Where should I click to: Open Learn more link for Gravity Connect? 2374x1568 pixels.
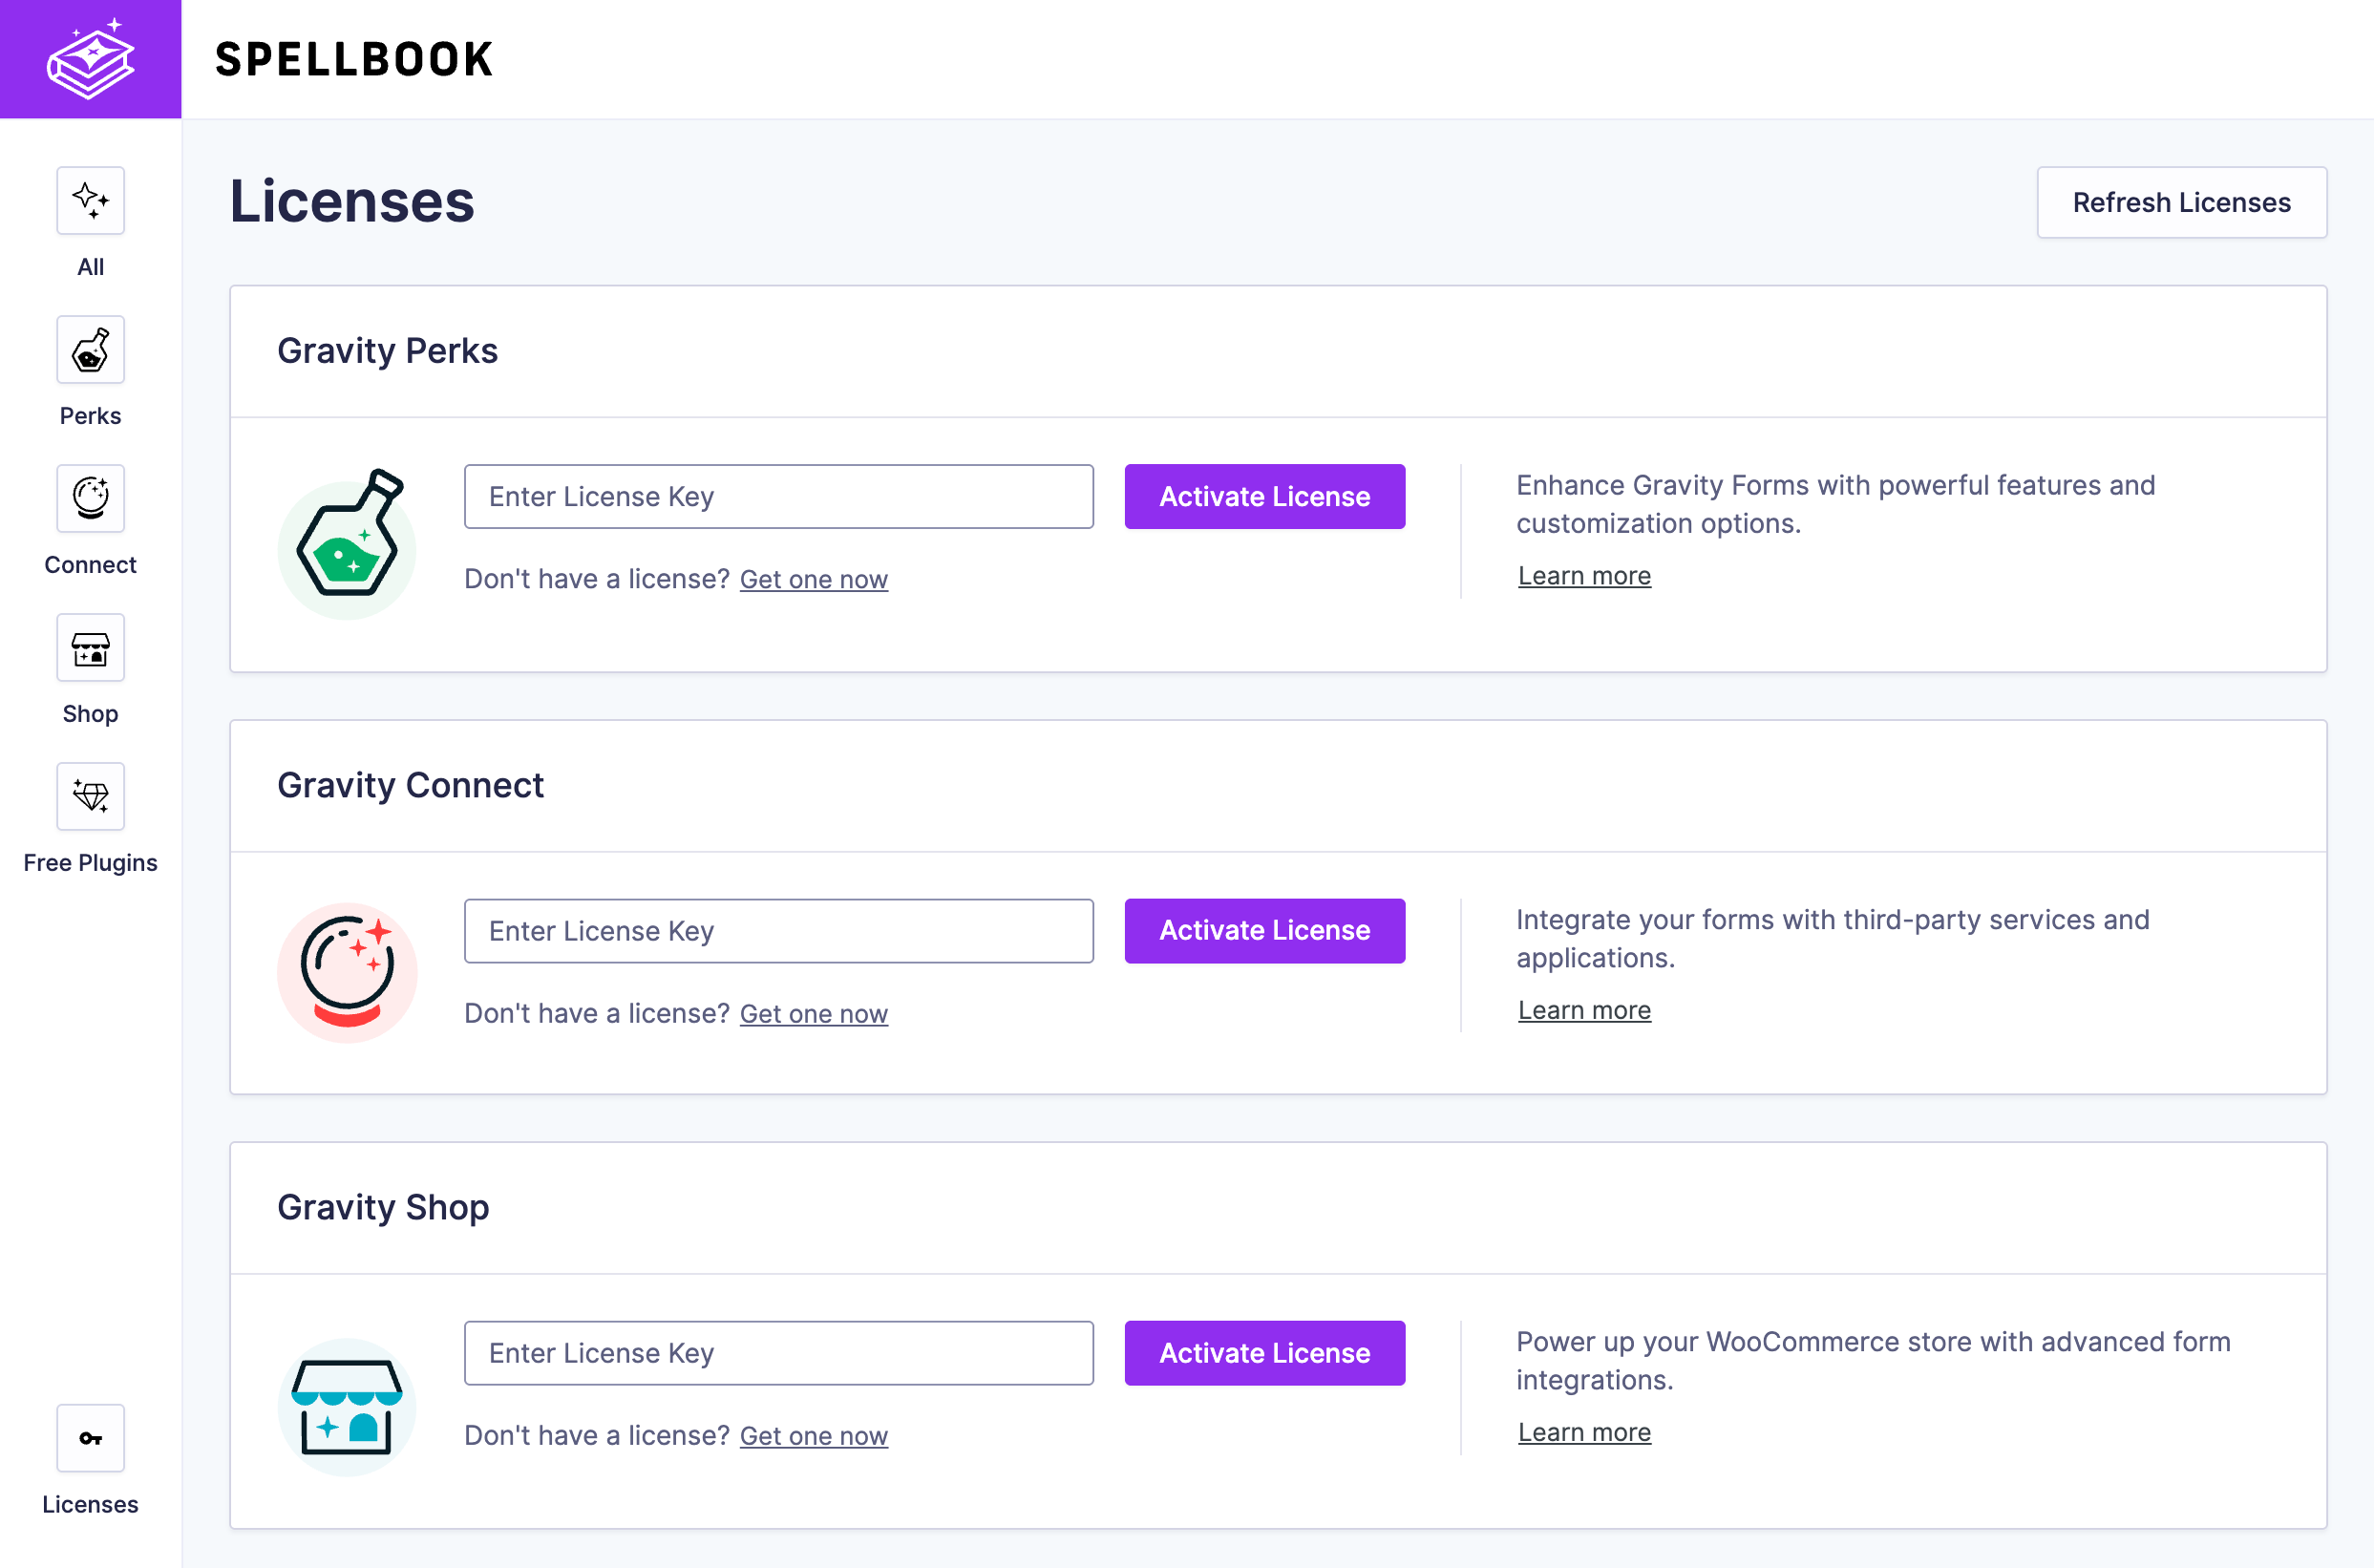click(x=1584, y=1010)
